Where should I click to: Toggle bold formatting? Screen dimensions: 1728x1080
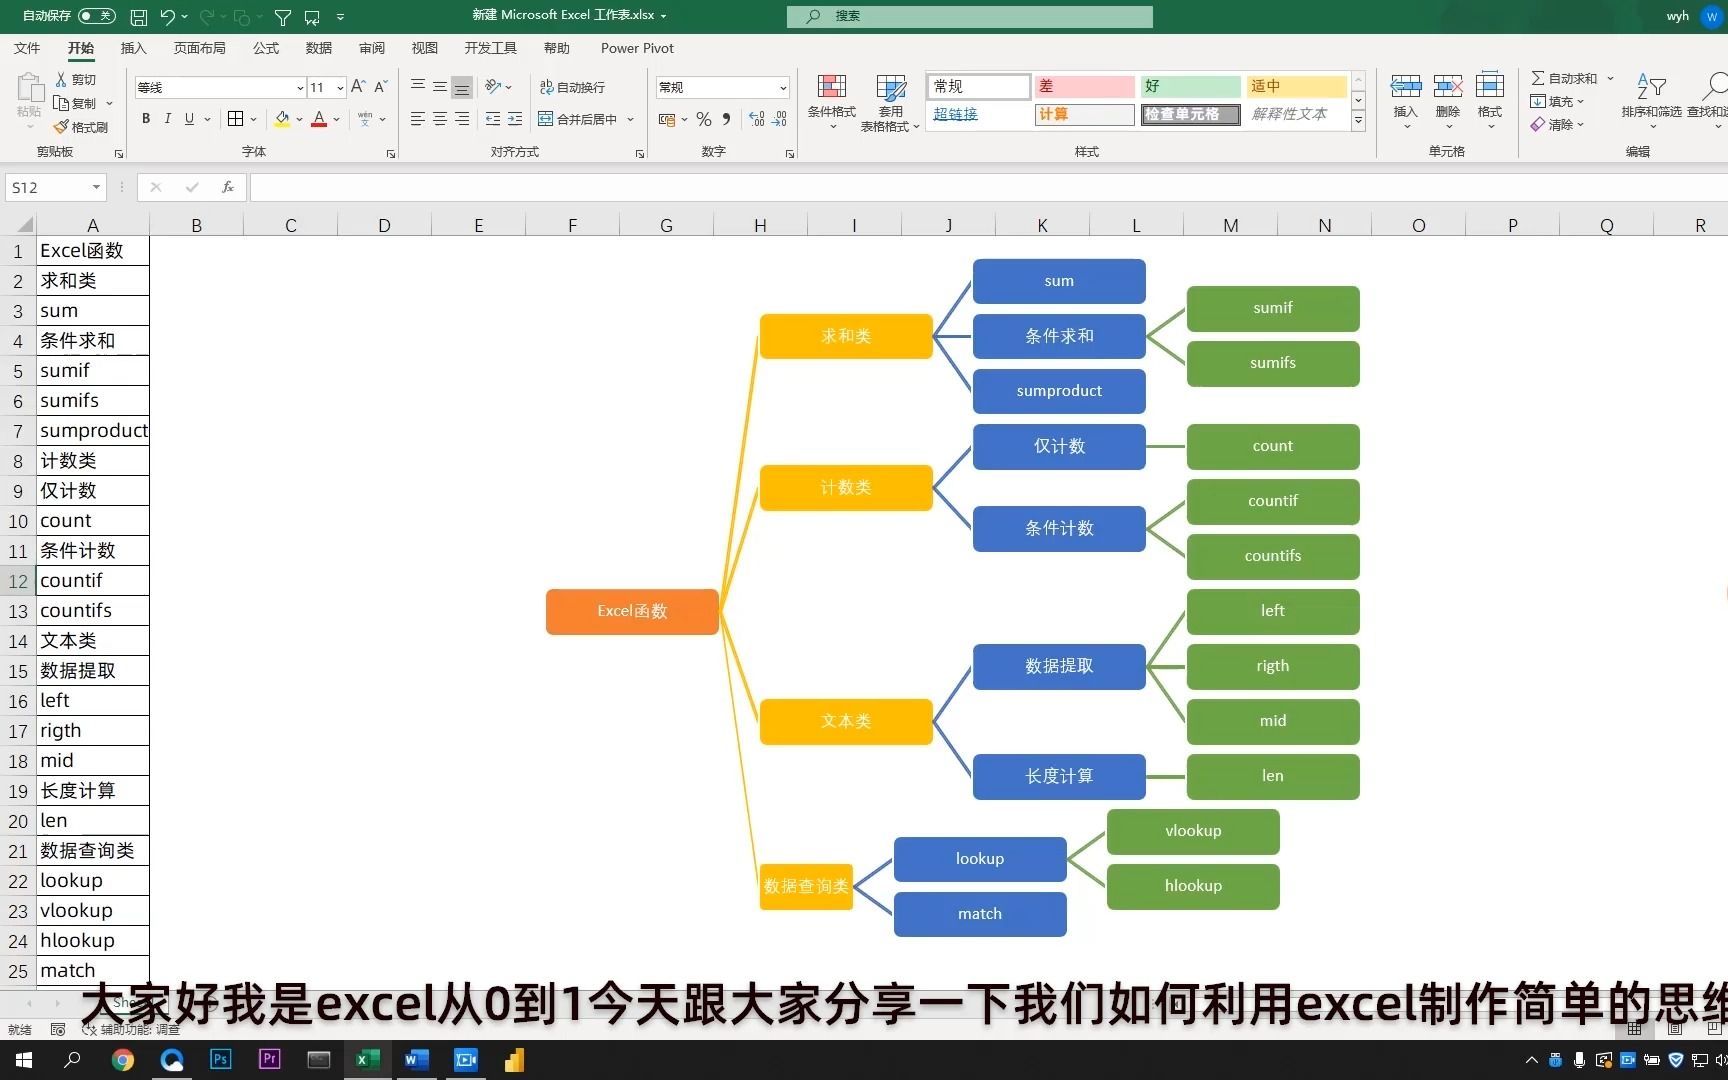tap(146, 119)
